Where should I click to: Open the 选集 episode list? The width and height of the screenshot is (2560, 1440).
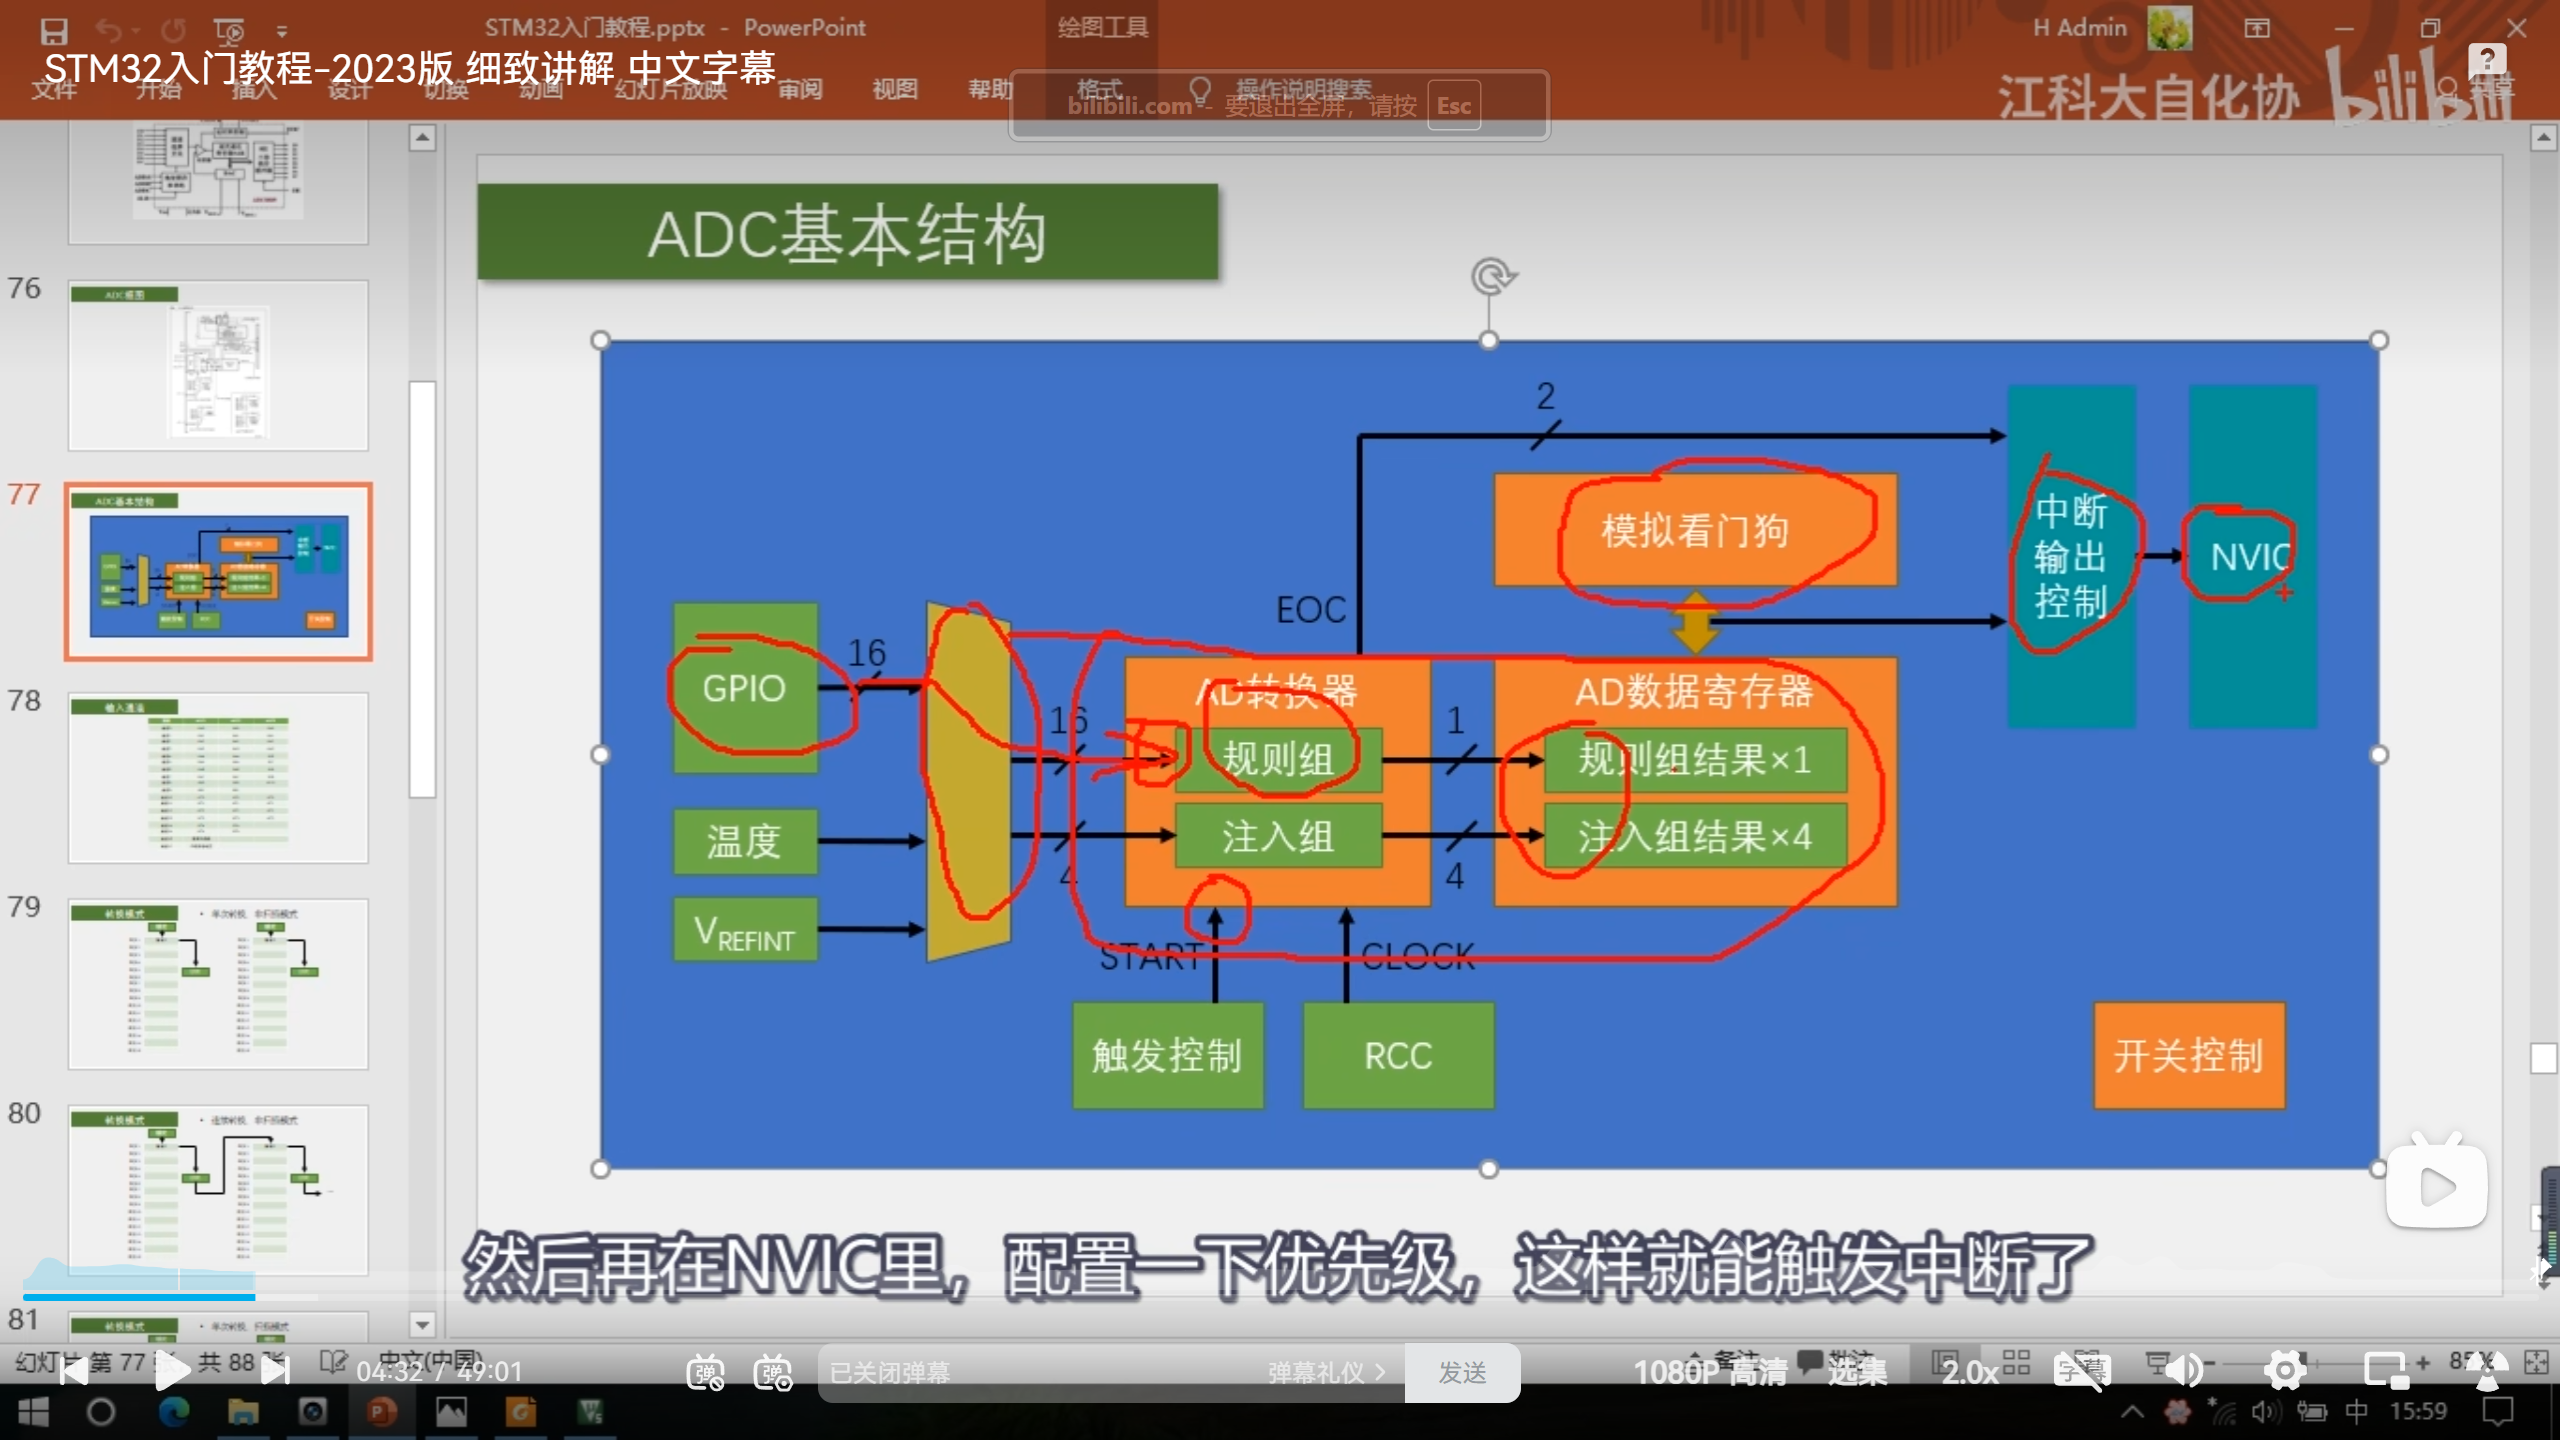(x=1857, y=1372)
